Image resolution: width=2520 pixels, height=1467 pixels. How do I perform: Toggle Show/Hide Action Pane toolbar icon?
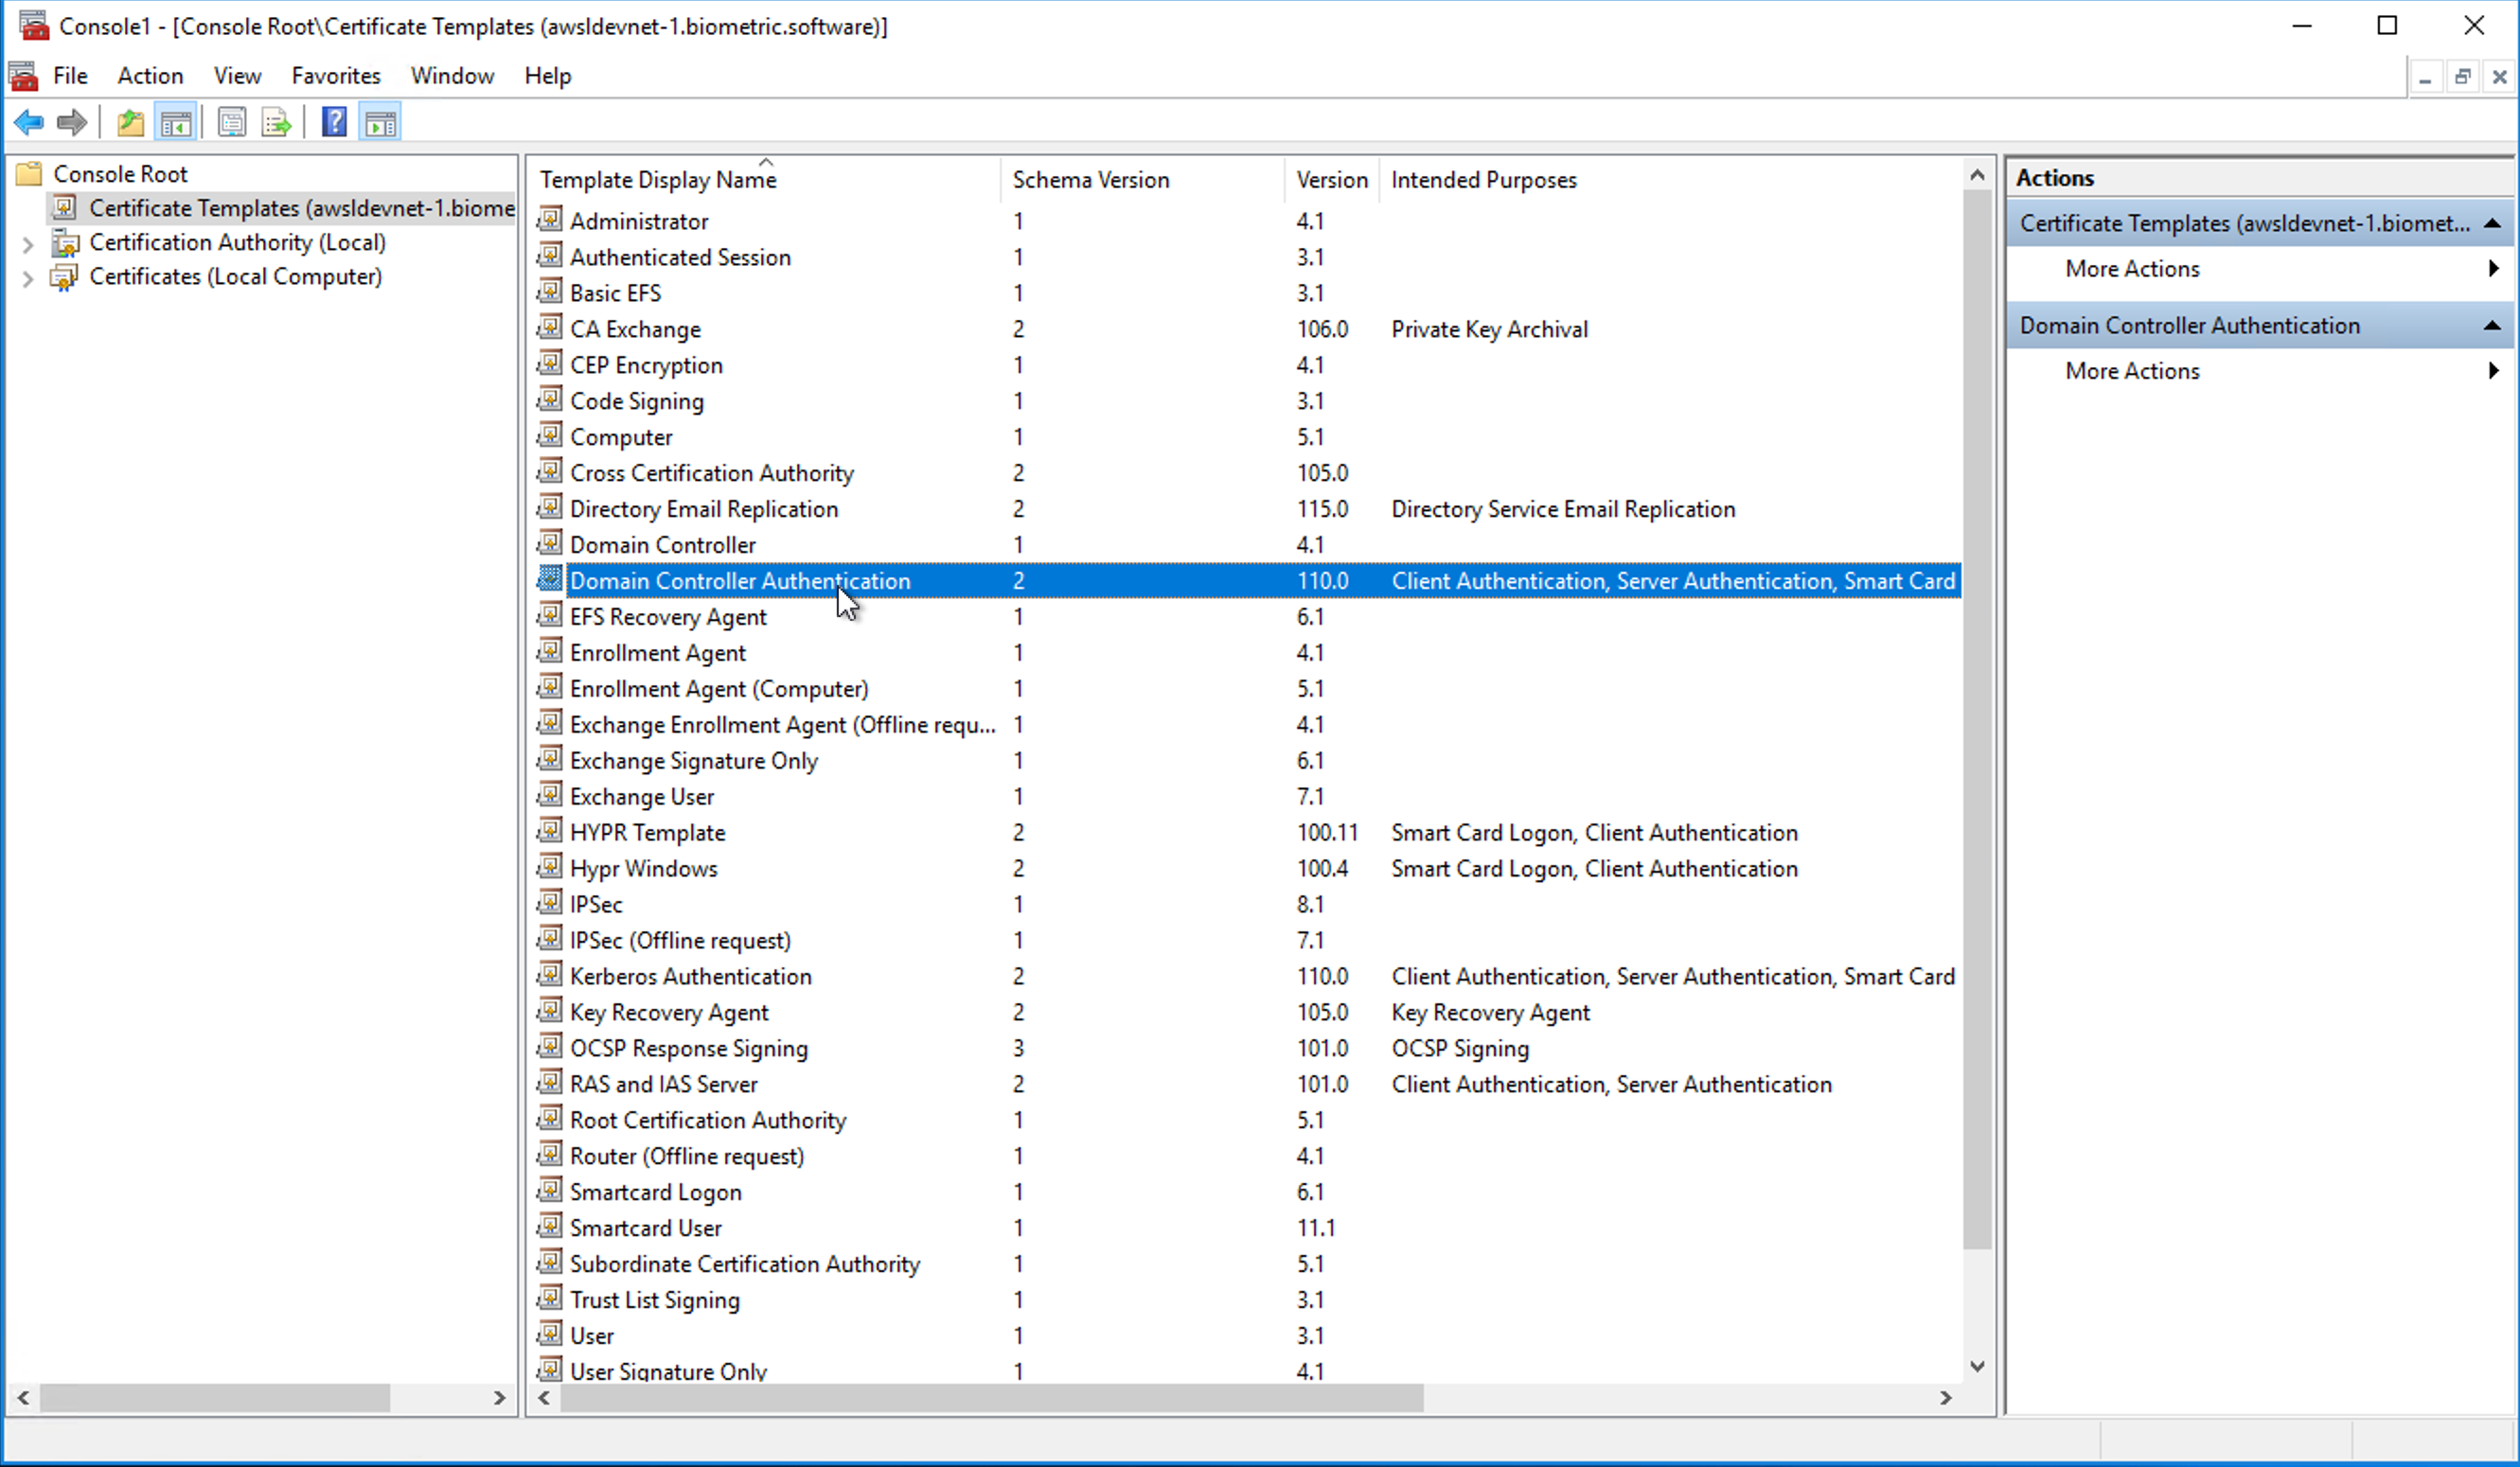pos(381,123)
